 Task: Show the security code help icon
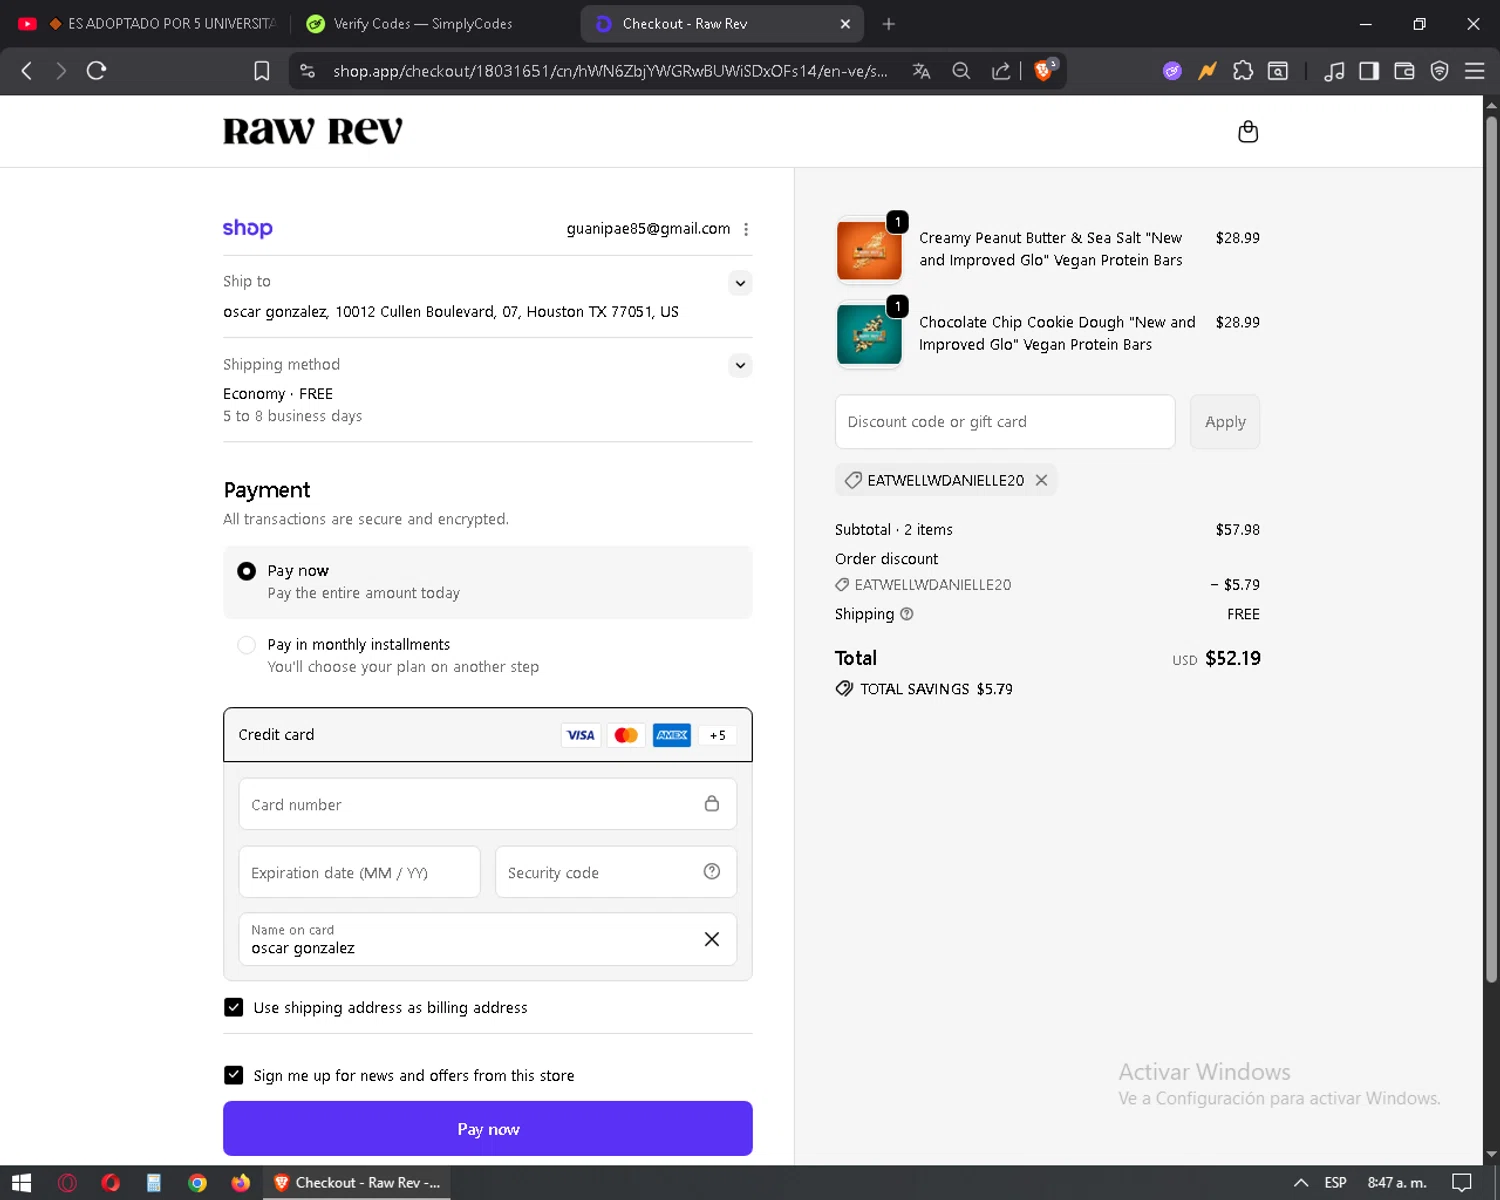tap(711, 871)
